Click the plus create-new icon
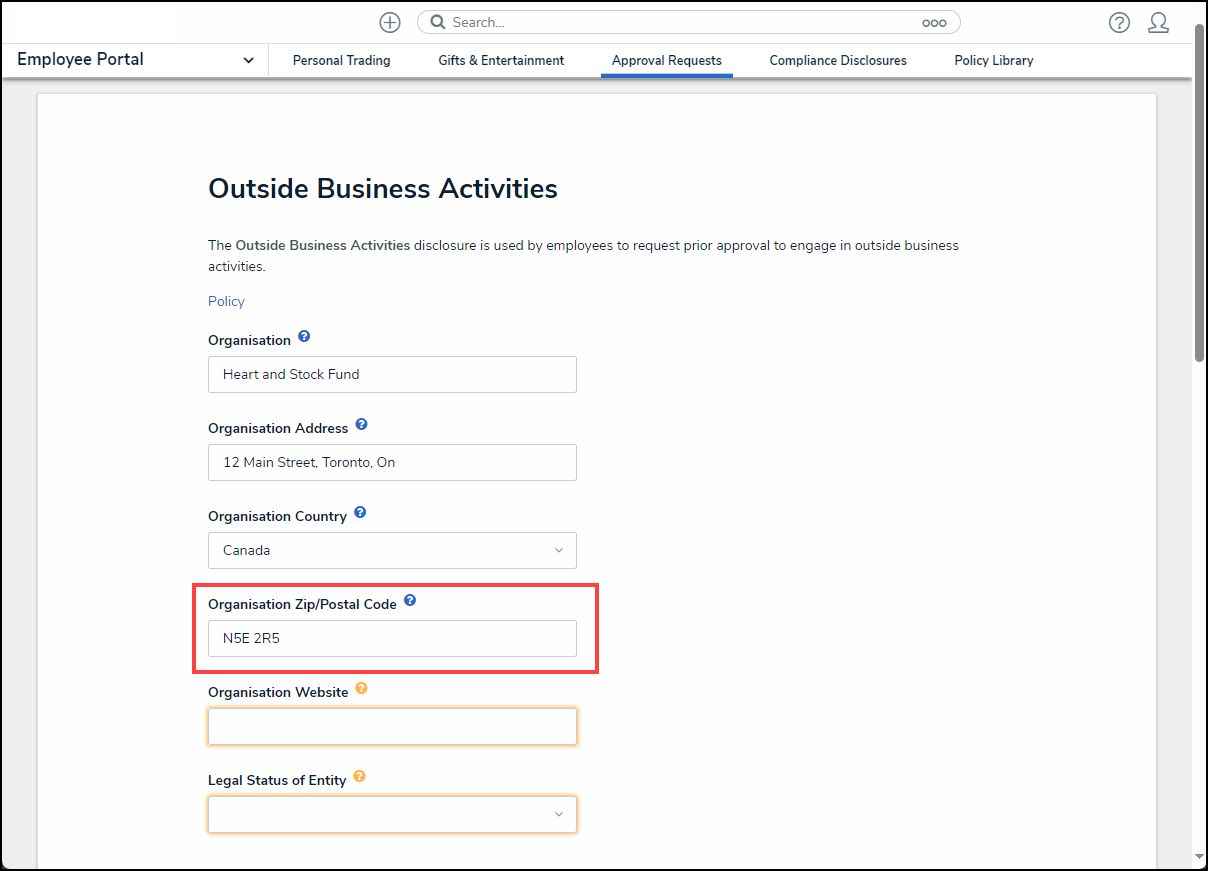The height and width of the screenshot is (871, 1208). [x=390, y=22]
